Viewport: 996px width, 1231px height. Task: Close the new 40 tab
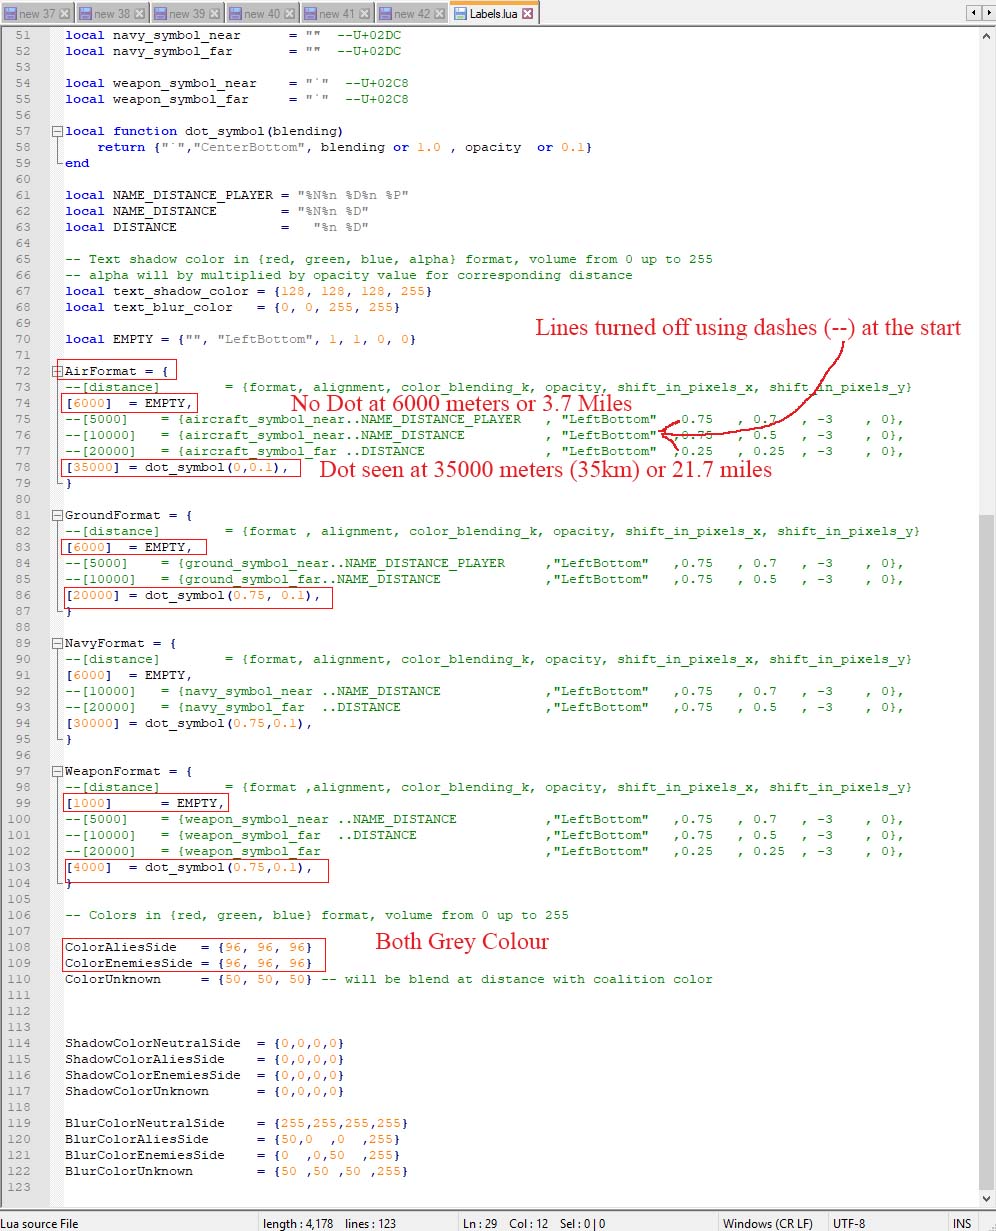point(290,14)
